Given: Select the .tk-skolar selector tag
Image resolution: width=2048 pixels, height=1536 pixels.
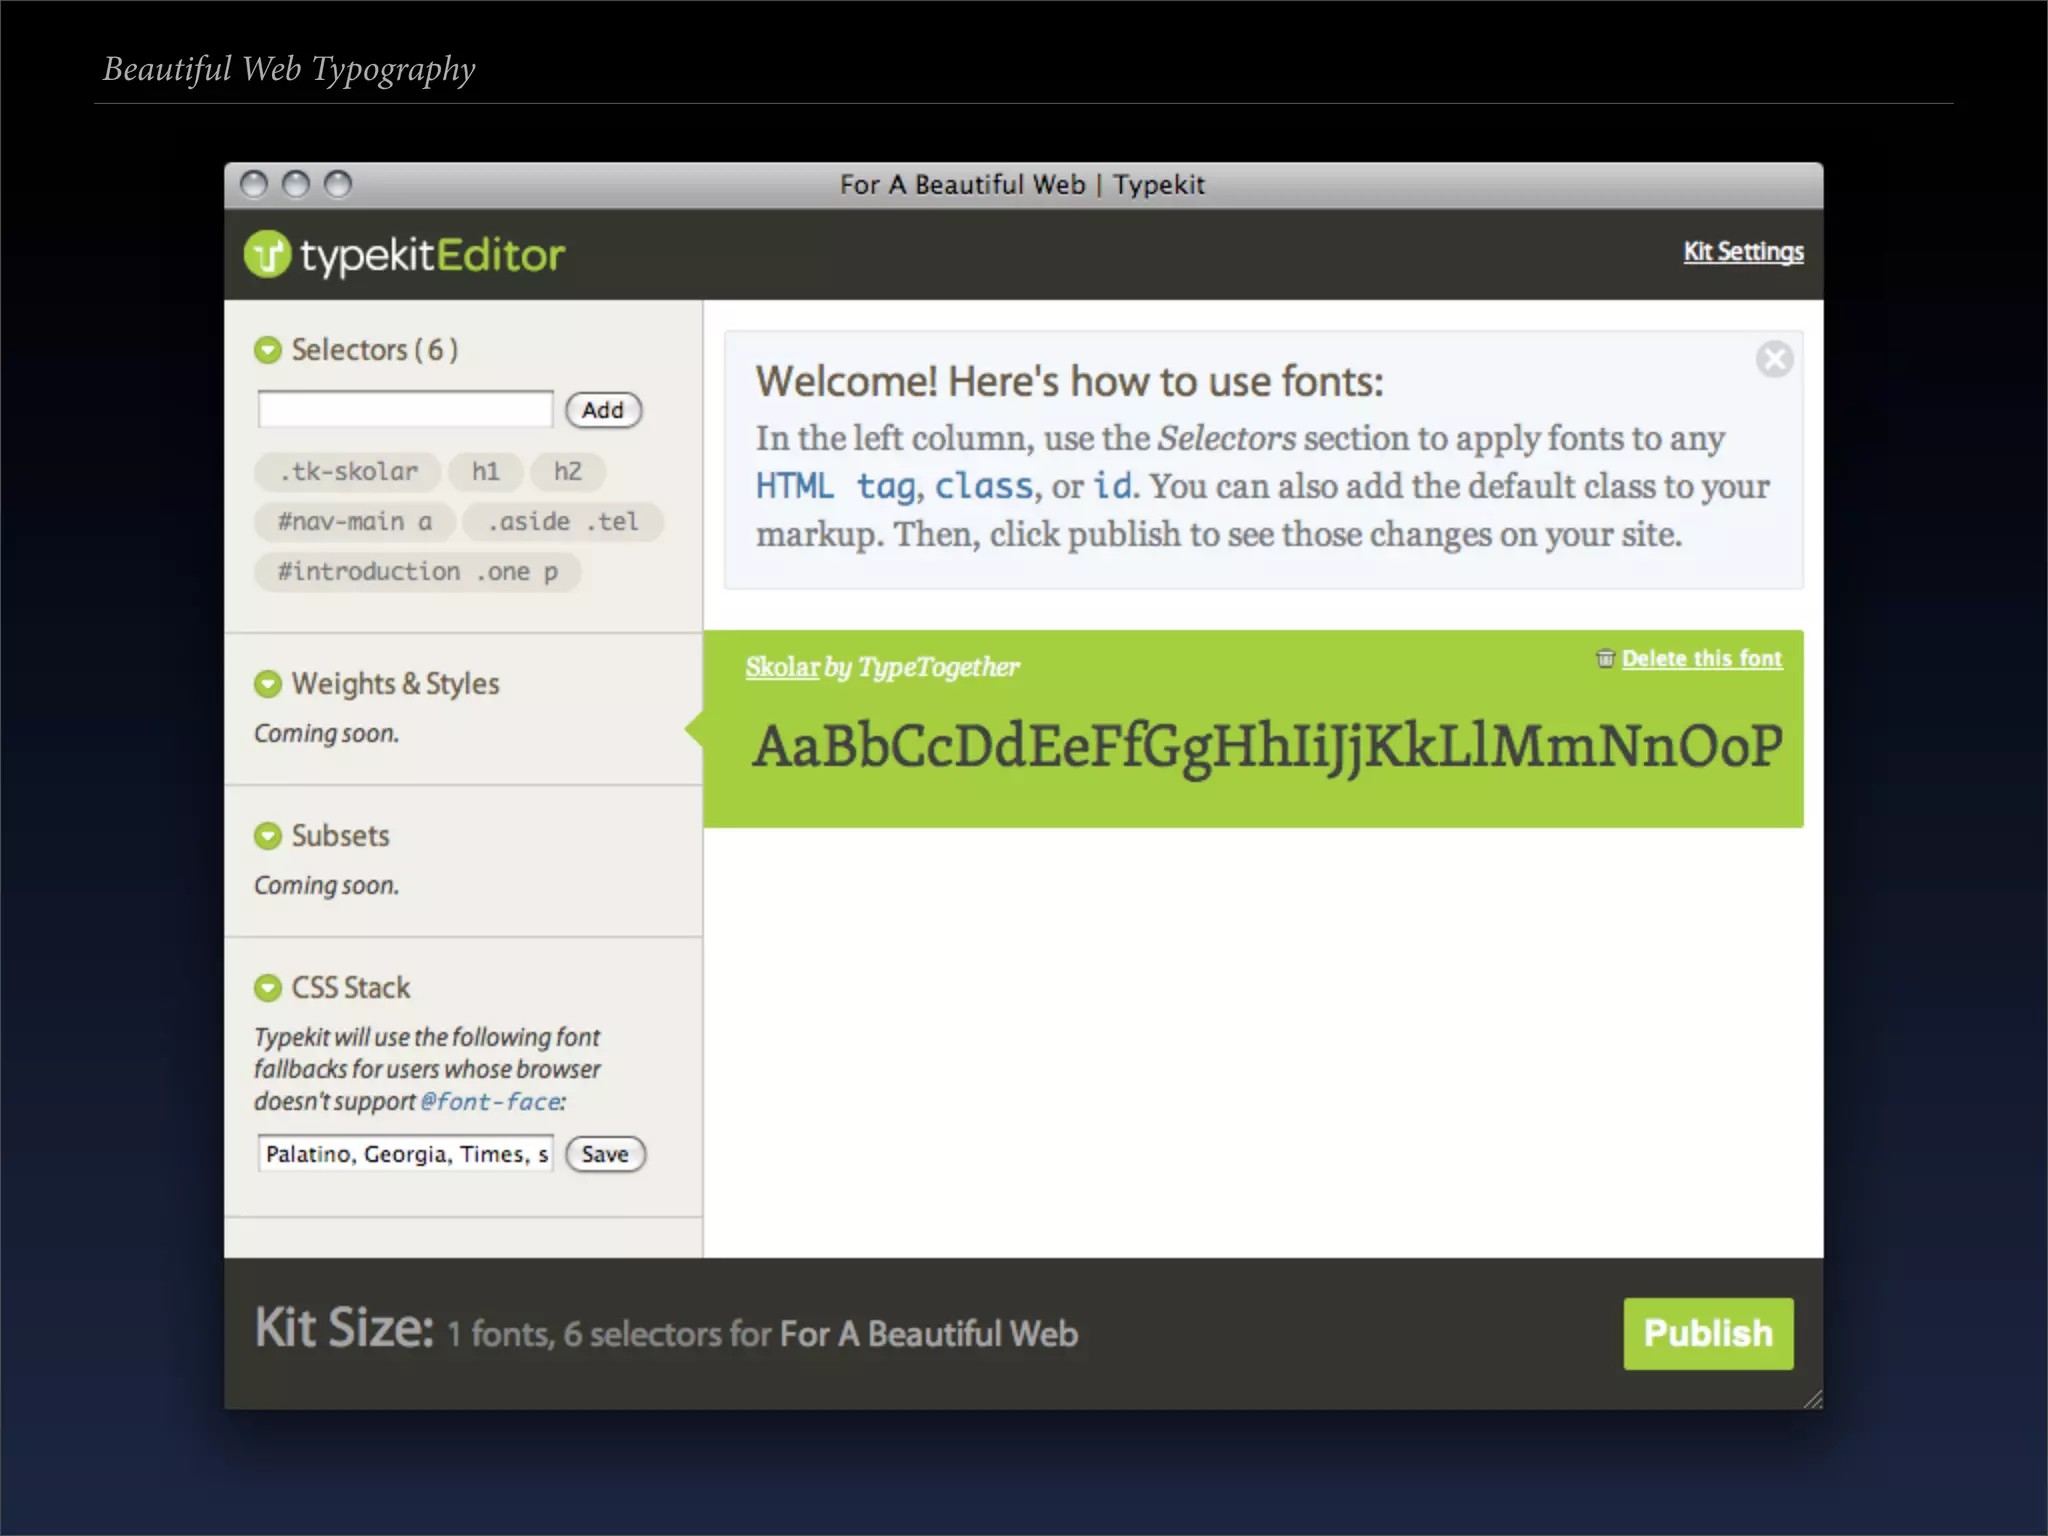Looking at the screenshot, I should (x=348, y=471).
